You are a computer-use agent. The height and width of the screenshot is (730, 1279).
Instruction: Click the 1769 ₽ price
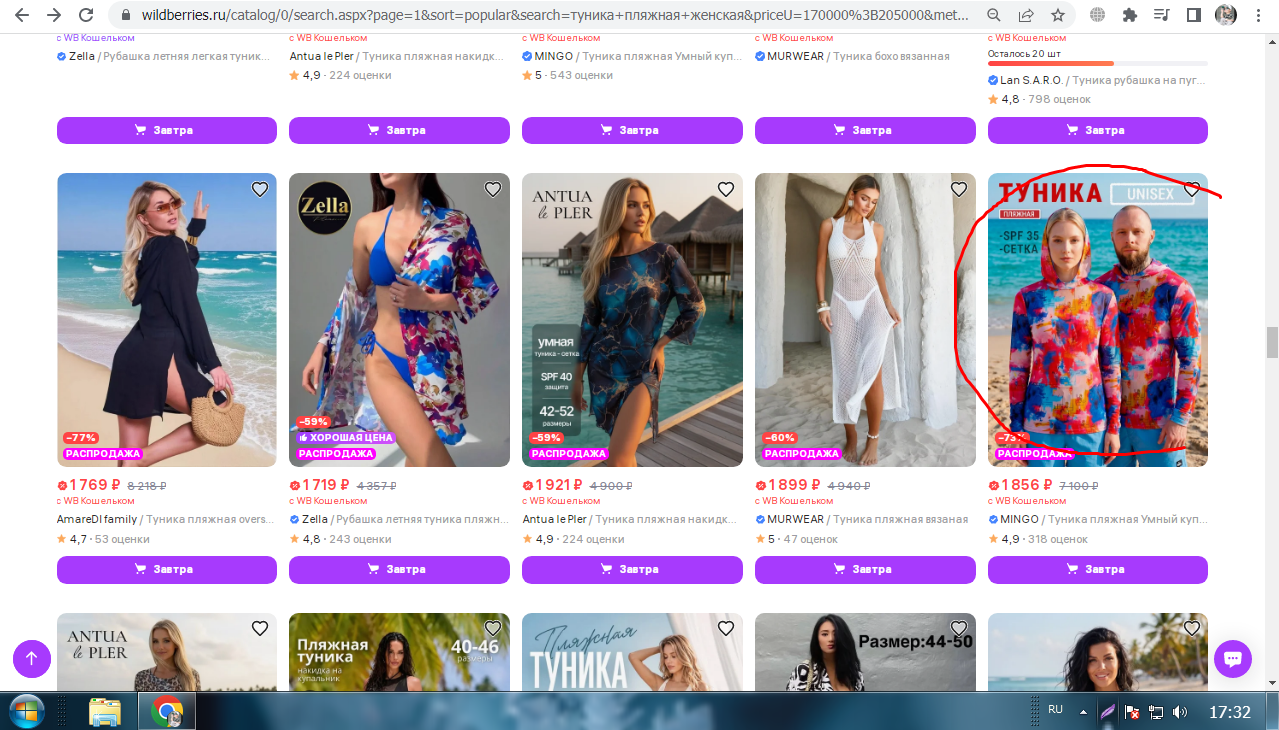[94, 485]
